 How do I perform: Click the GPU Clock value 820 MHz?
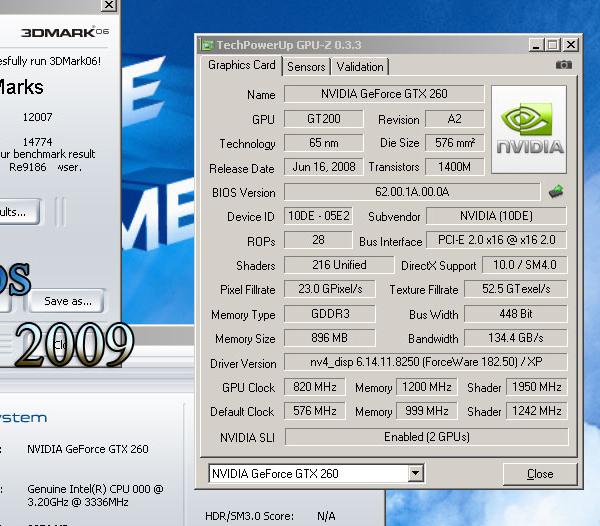tap(315, 387)
